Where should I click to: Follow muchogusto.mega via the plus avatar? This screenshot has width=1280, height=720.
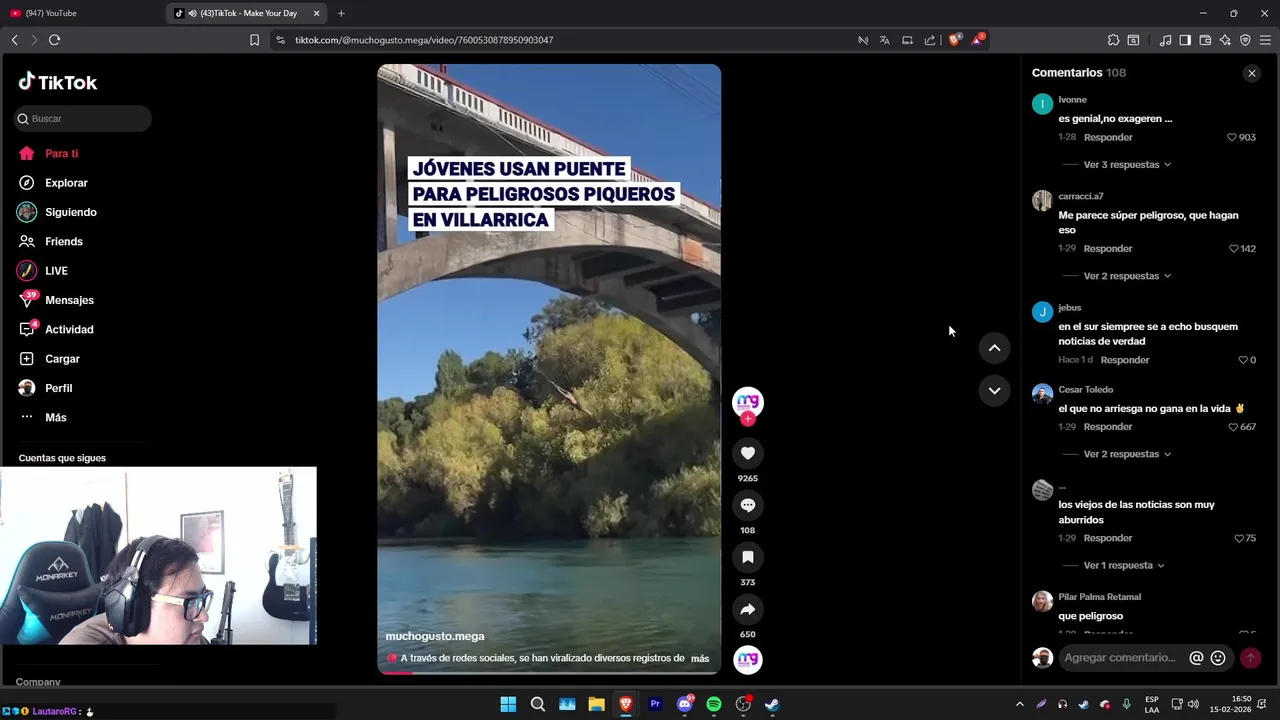coord(747,419)
